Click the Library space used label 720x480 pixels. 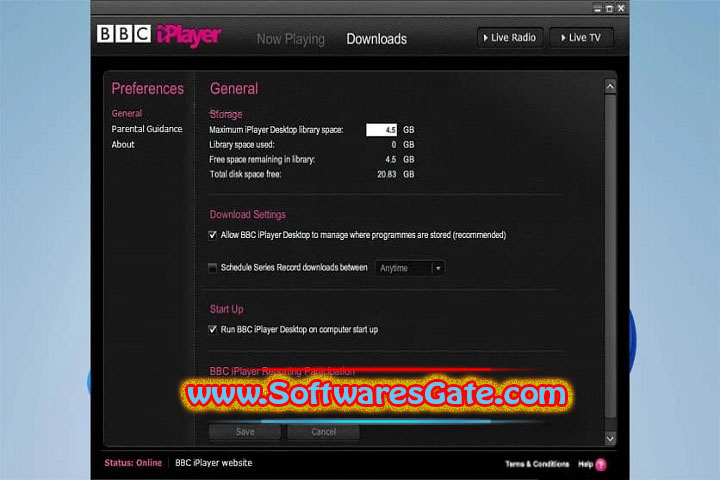pos(242,145)
